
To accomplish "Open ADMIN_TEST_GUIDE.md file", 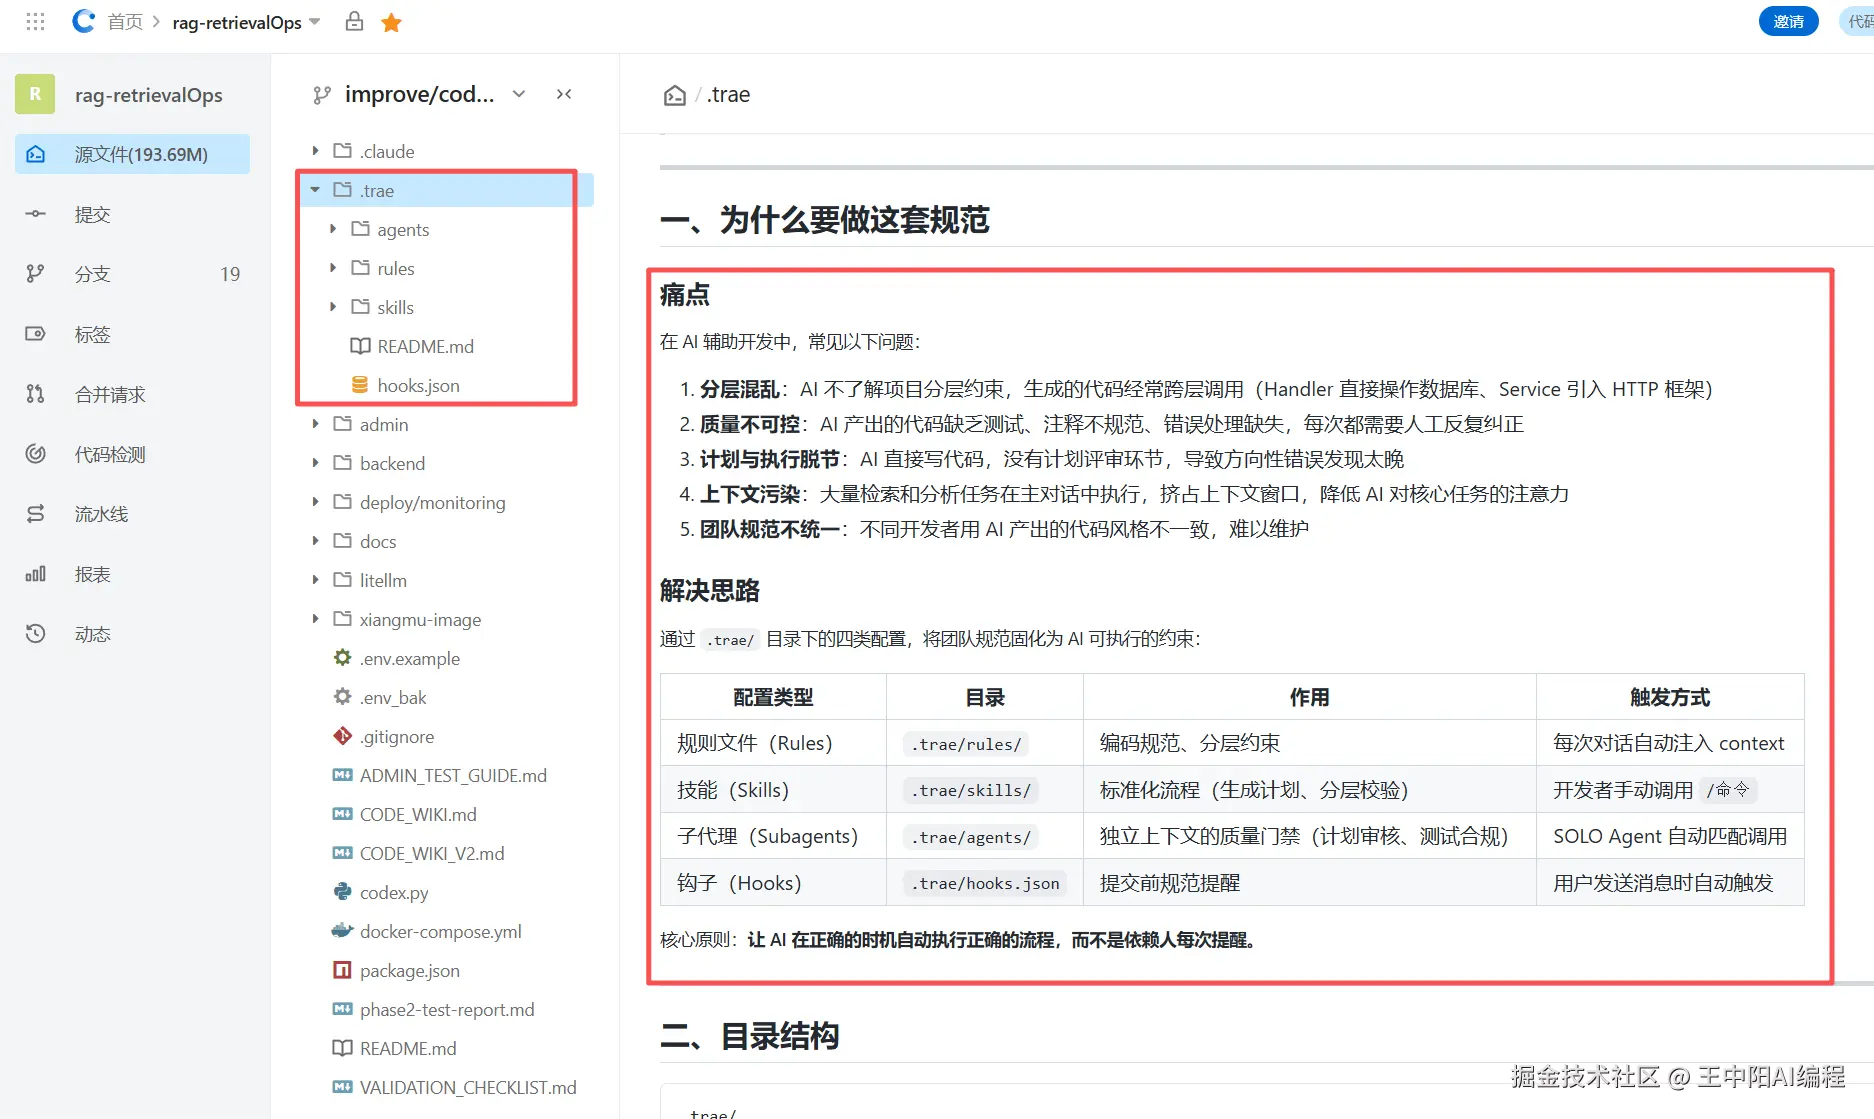I will point(453,775).
